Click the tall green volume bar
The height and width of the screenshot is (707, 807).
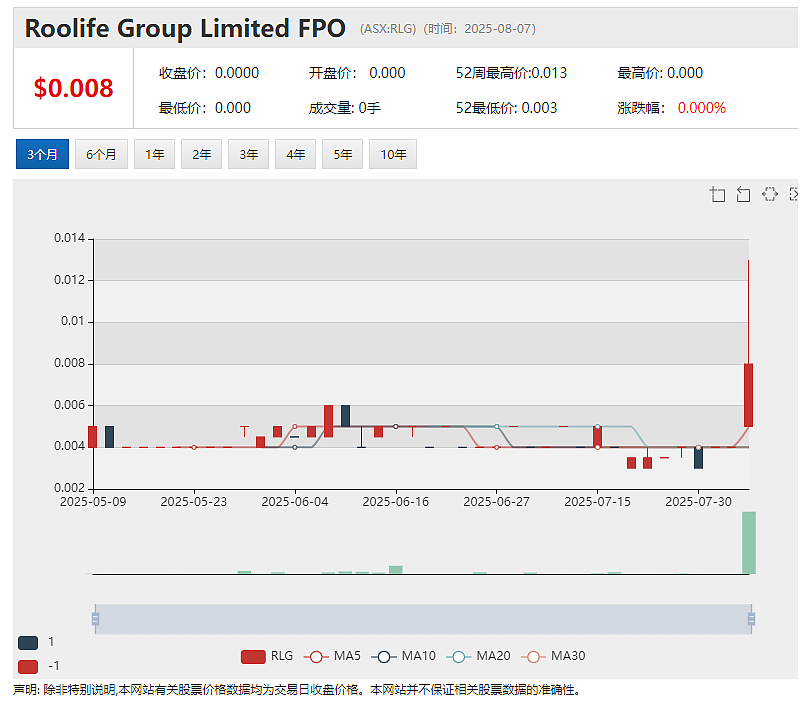click(x=749, y=542)
